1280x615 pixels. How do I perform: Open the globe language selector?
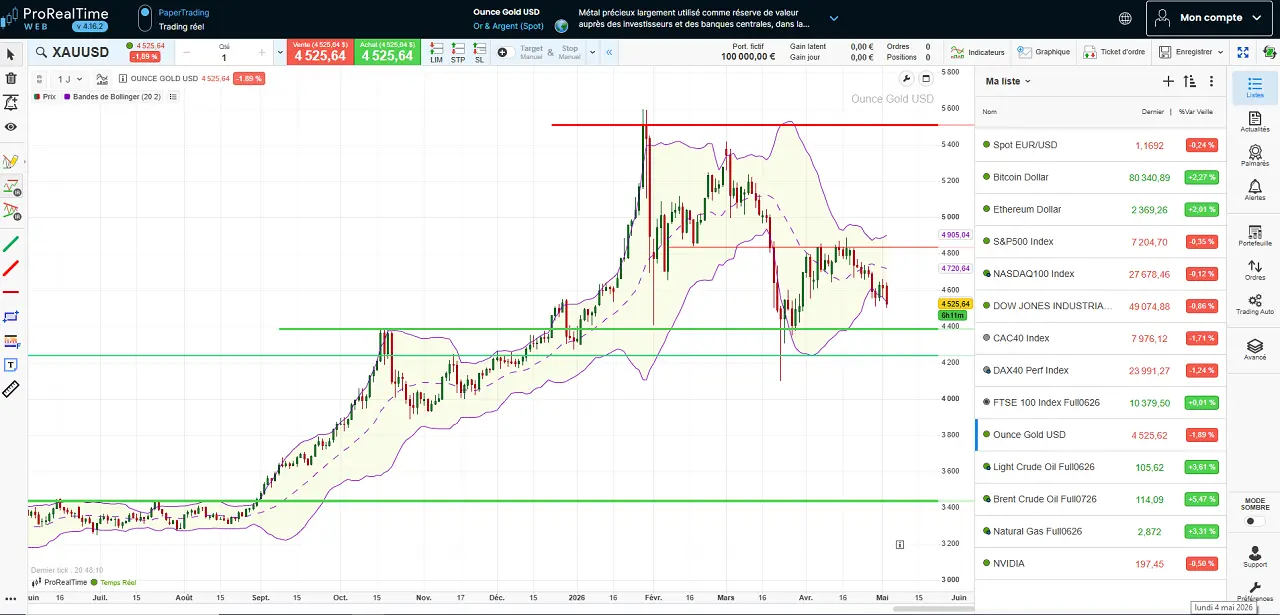coord(1125,18)
